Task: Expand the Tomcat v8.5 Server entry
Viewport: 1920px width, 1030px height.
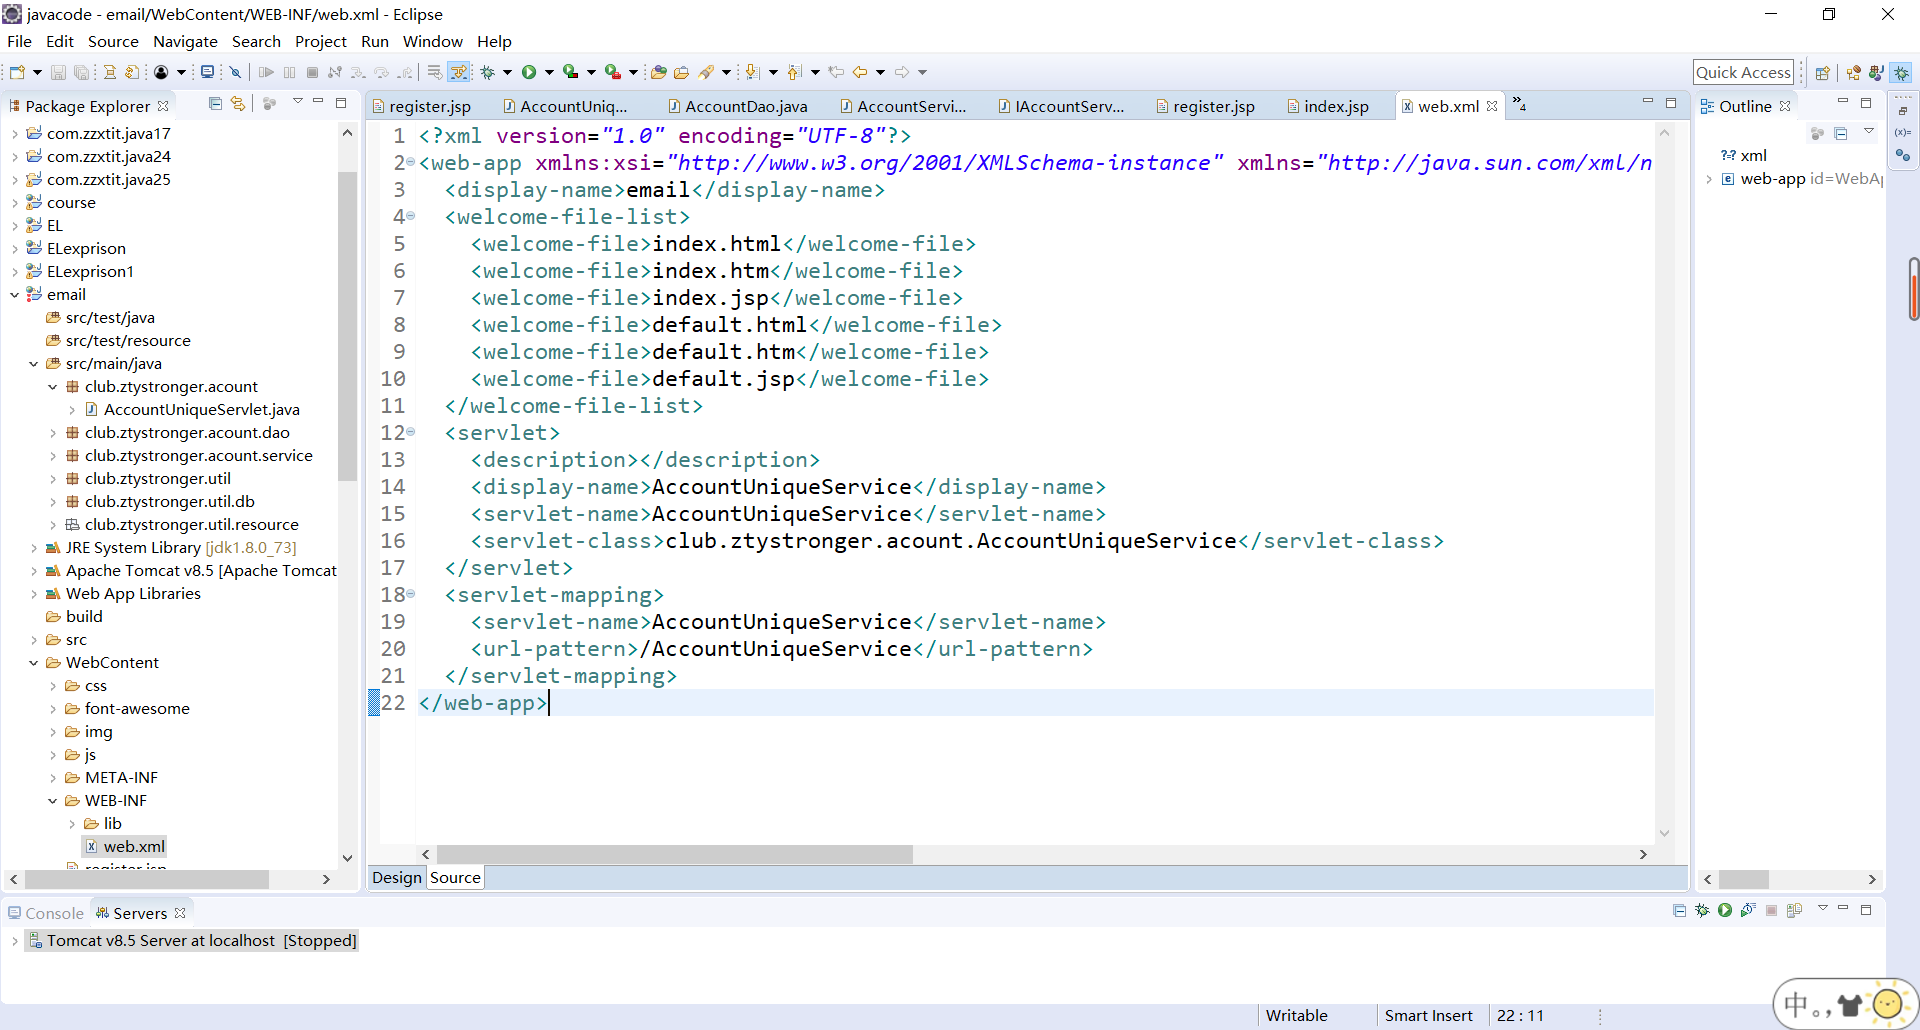Action: point(14,941)
